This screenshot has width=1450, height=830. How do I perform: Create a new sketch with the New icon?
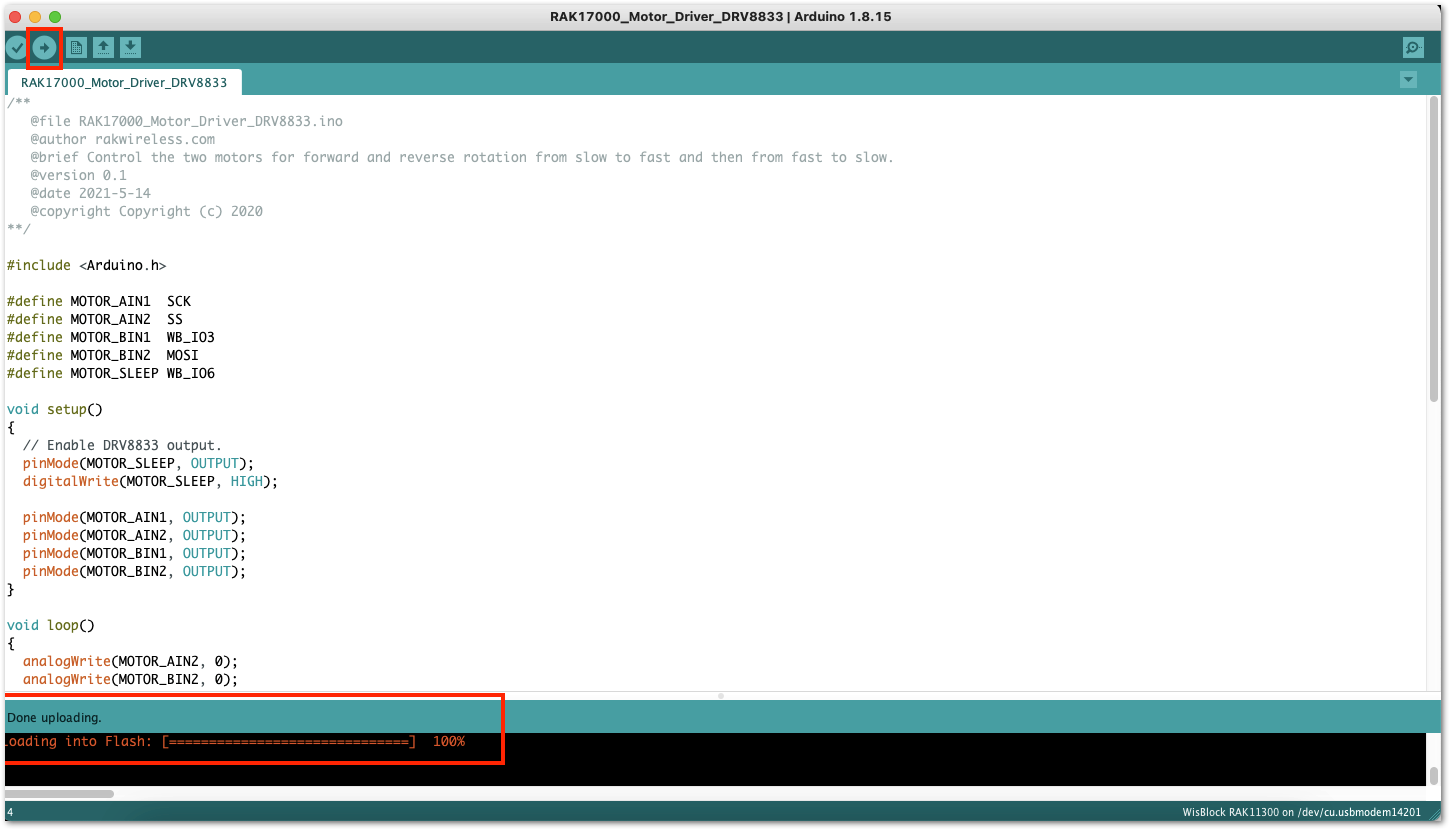pos(76,47)
